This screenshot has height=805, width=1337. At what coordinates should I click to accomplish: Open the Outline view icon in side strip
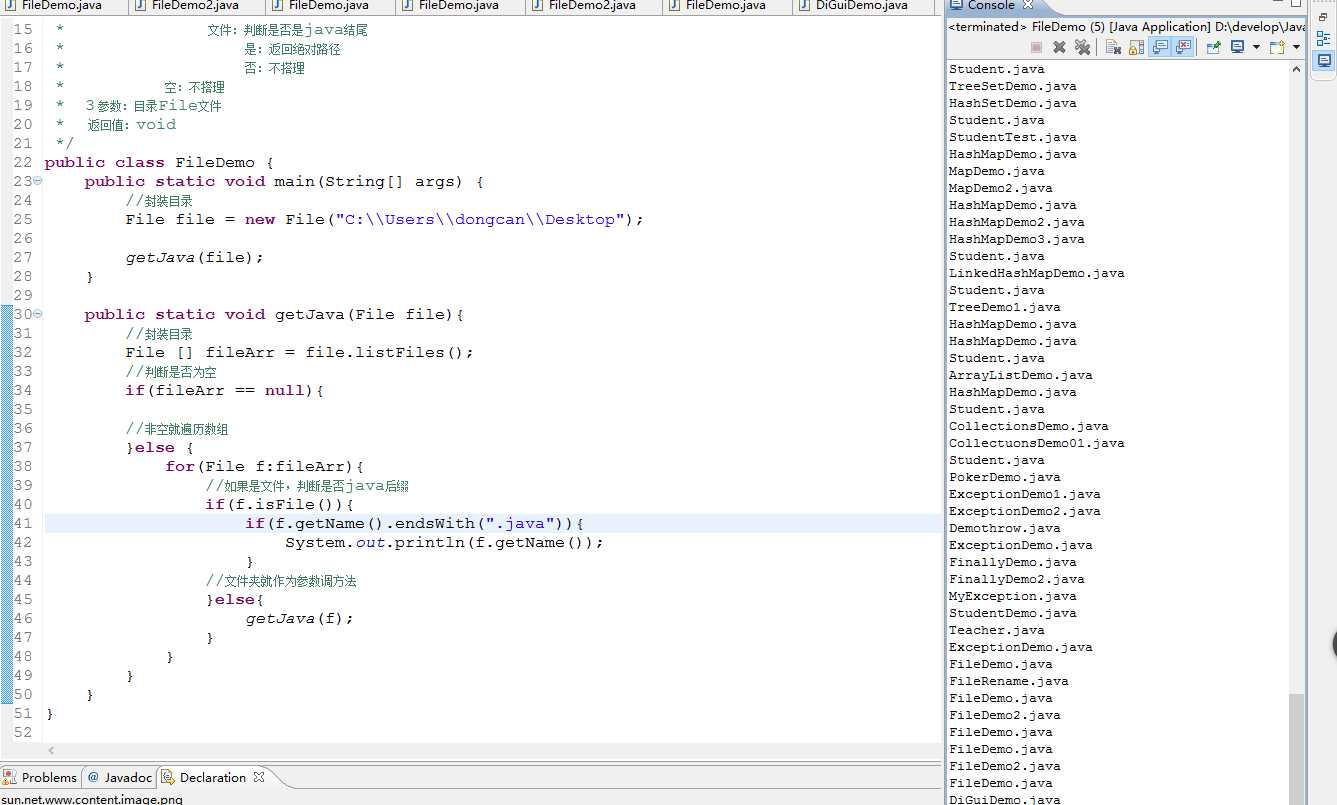[1322, 39]
